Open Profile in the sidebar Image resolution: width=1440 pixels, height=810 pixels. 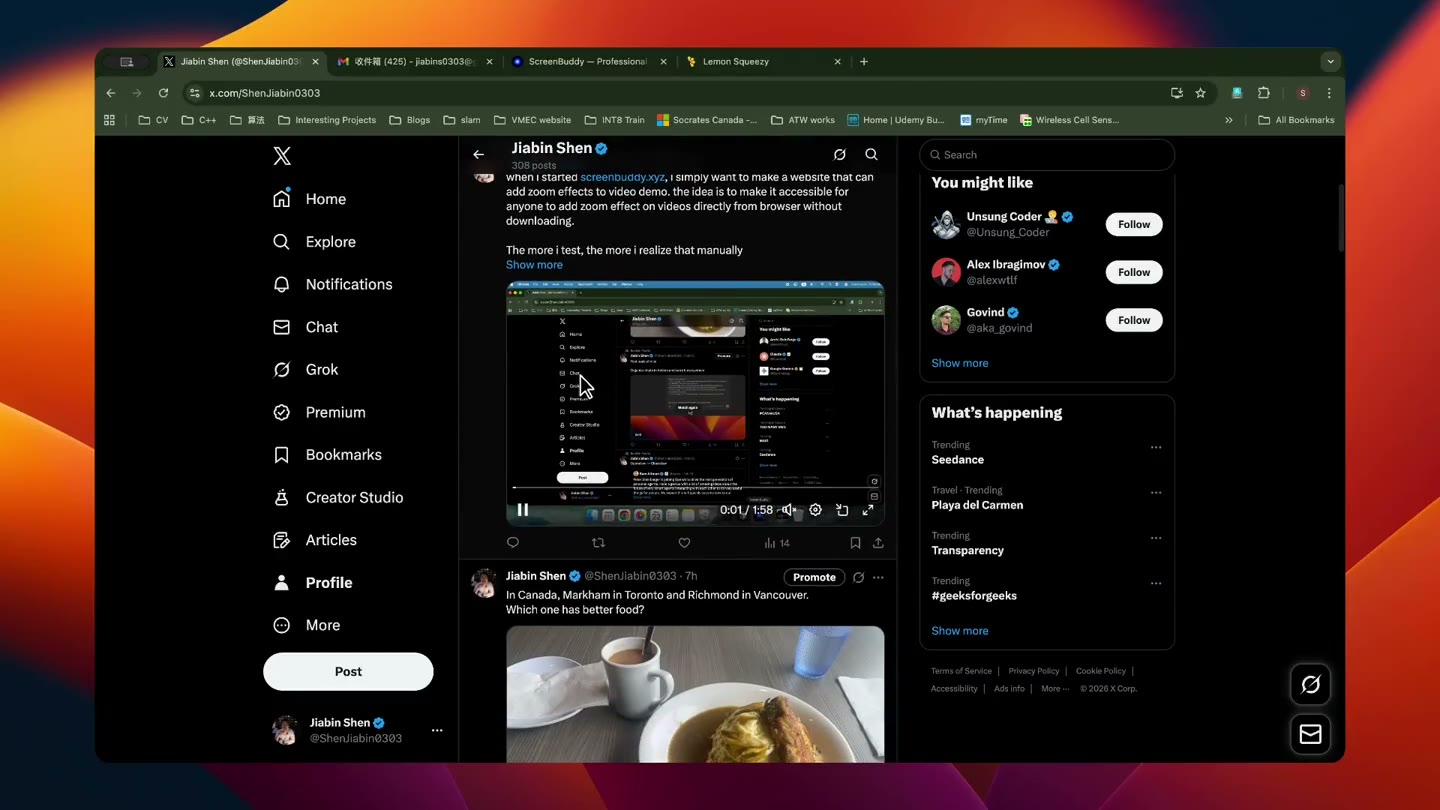point(312,582)
